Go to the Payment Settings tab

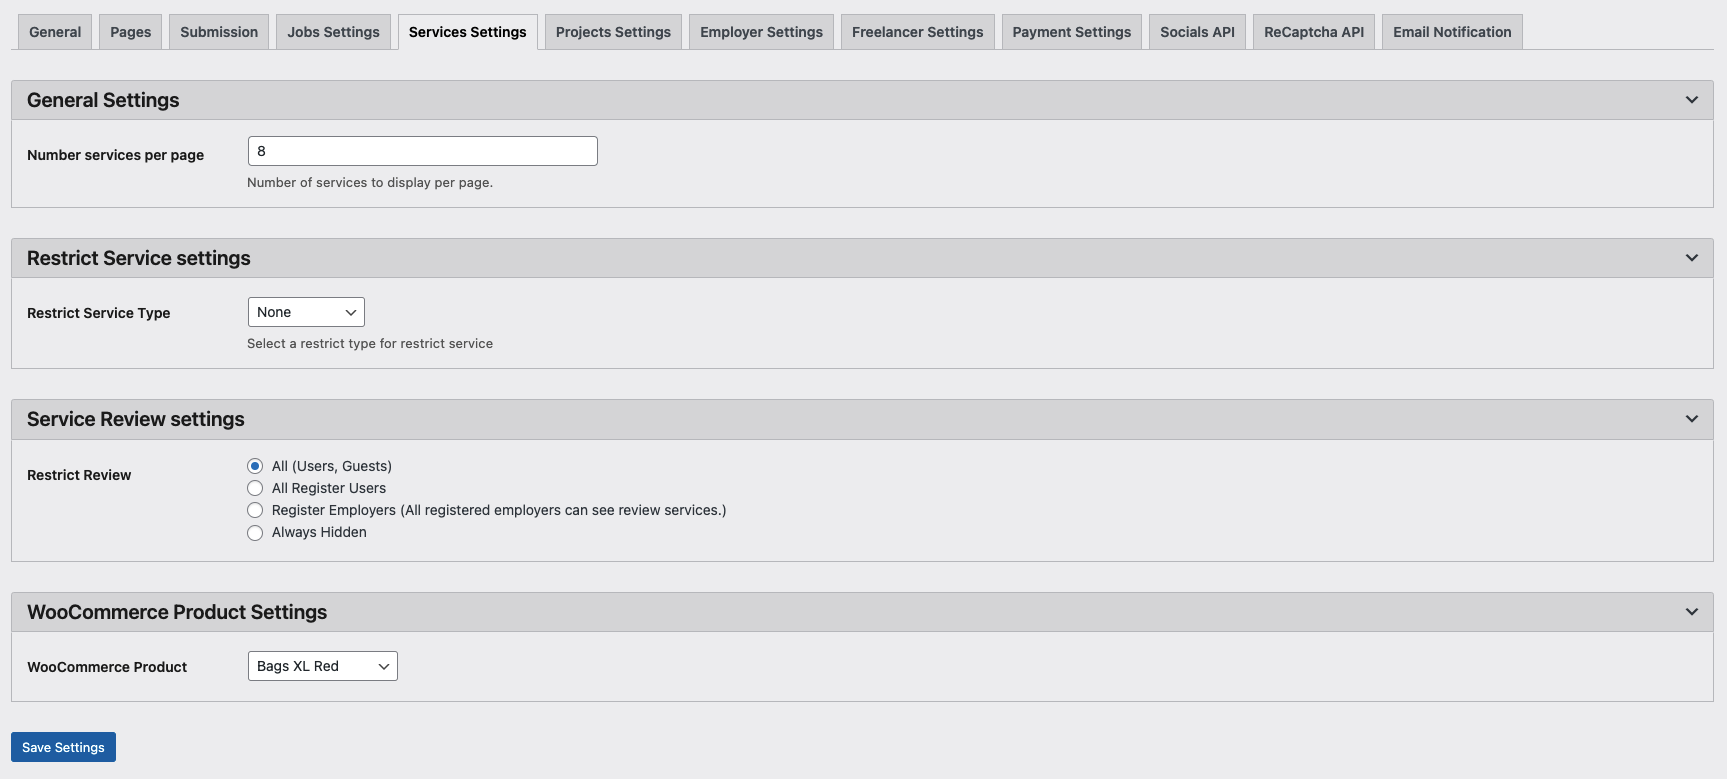click(x=1071, y=32)
